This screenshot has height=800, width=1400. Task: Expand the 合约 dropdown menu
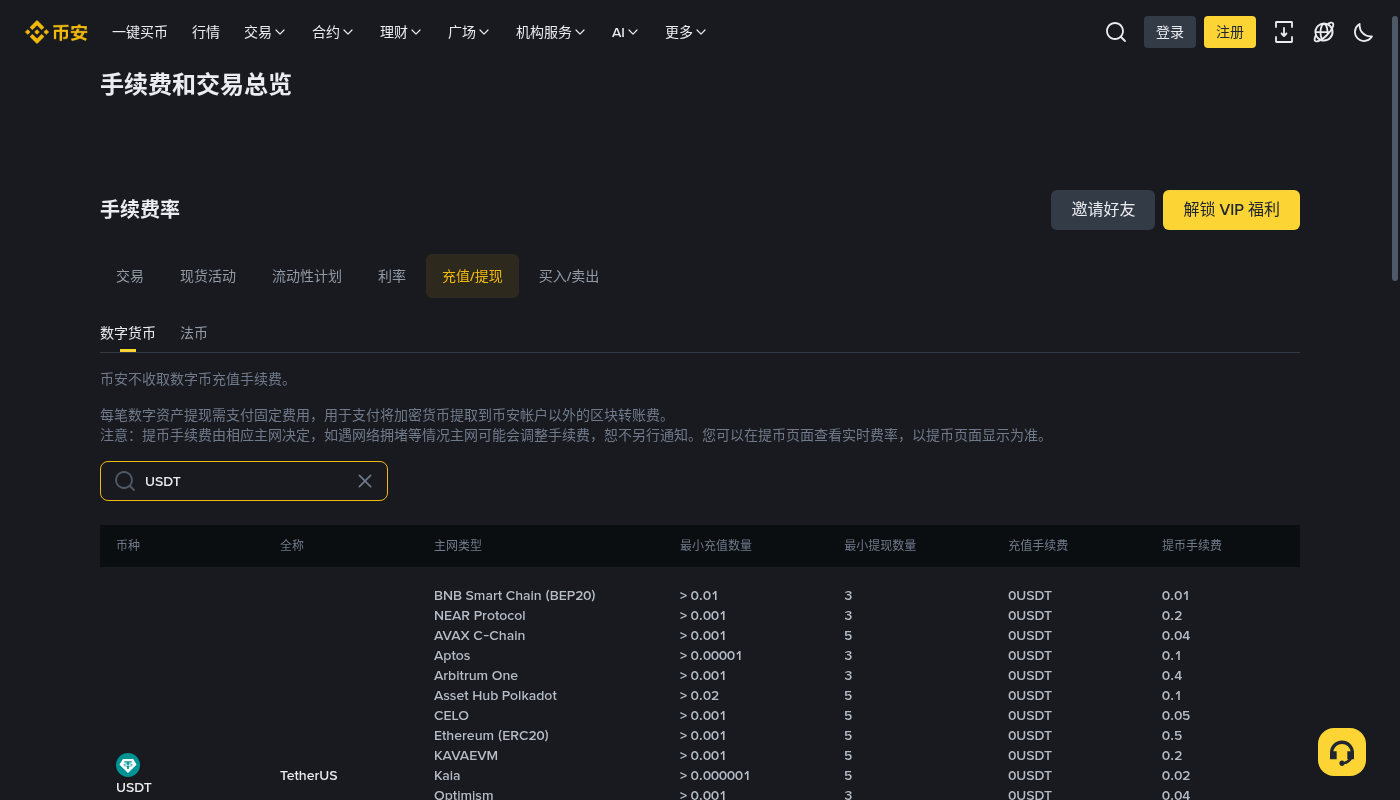(x=333, y=32)
